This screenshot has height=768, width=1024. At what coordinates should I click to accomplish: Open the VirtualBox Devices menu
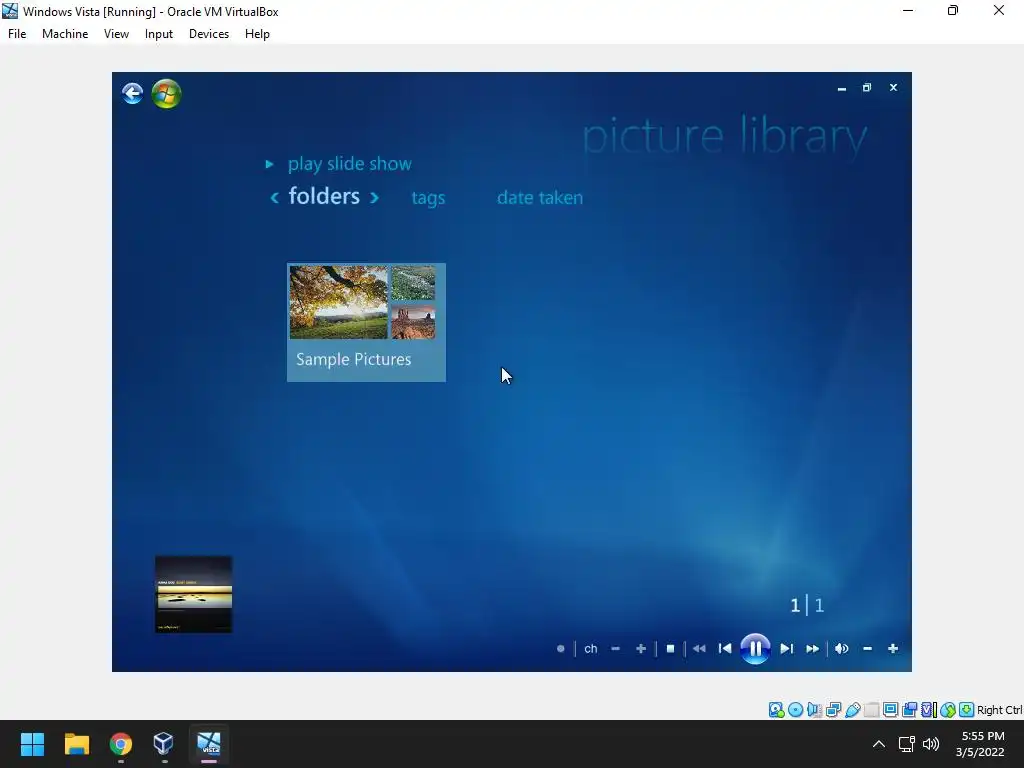point(209,34)
